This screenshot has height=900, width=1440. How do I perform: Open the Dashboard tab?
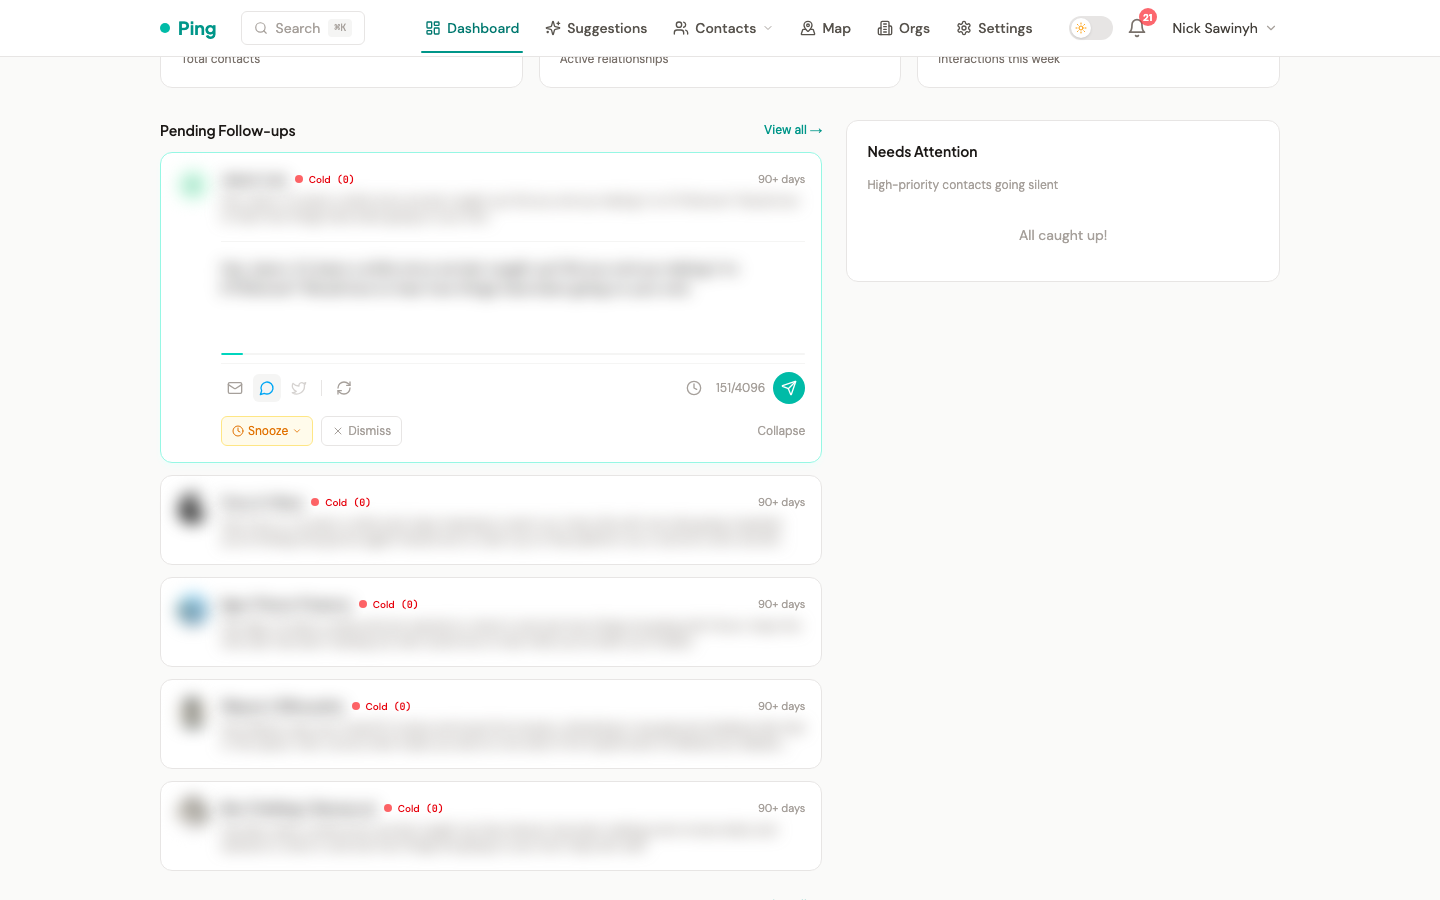(472, 28)
